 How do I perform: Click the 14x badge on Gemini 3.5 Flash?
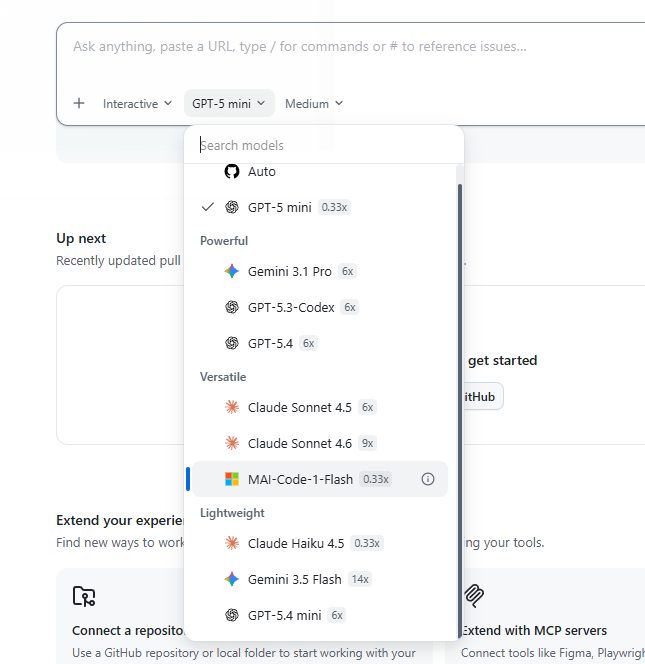pyautogui.click(x=360, y=579)
